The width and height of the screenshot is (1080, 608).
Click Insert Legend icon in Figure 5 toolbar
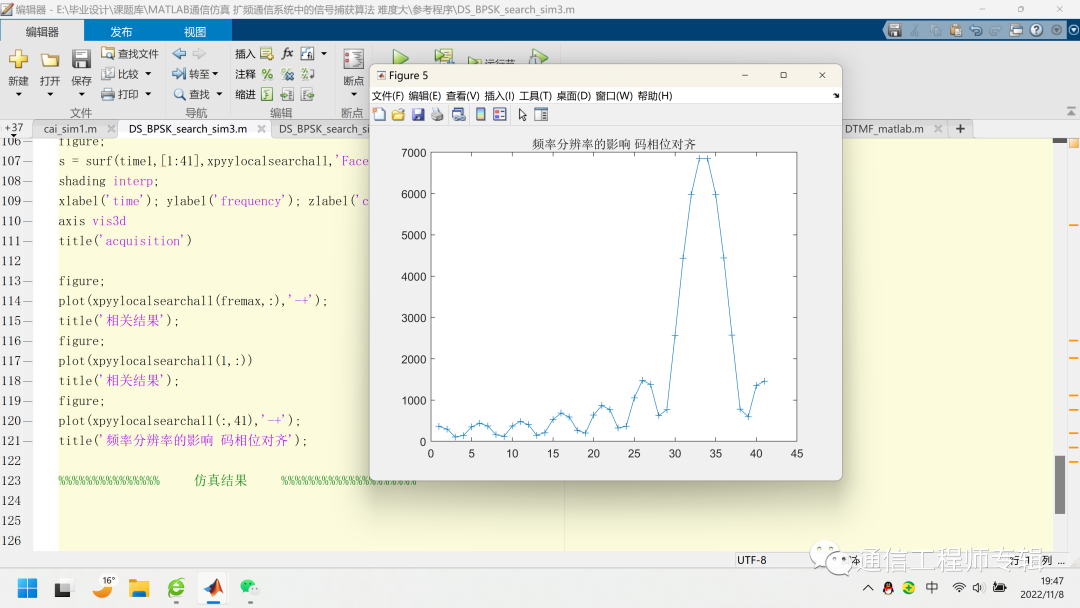pos(500,115)
